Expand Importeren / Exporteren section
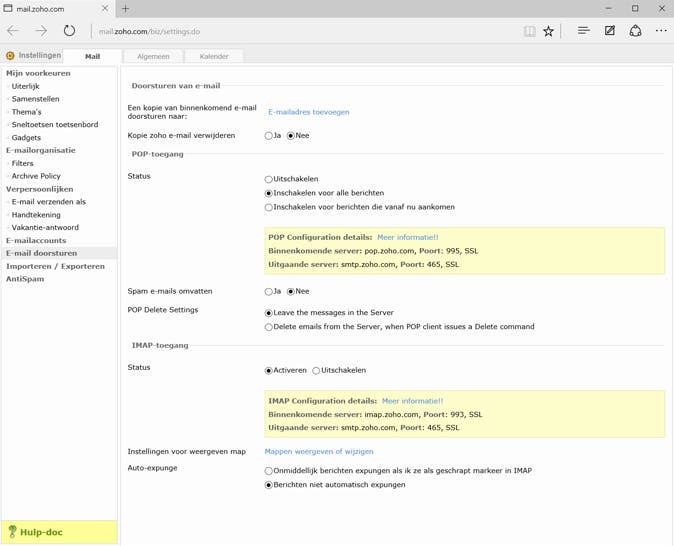 click(55, 266)
